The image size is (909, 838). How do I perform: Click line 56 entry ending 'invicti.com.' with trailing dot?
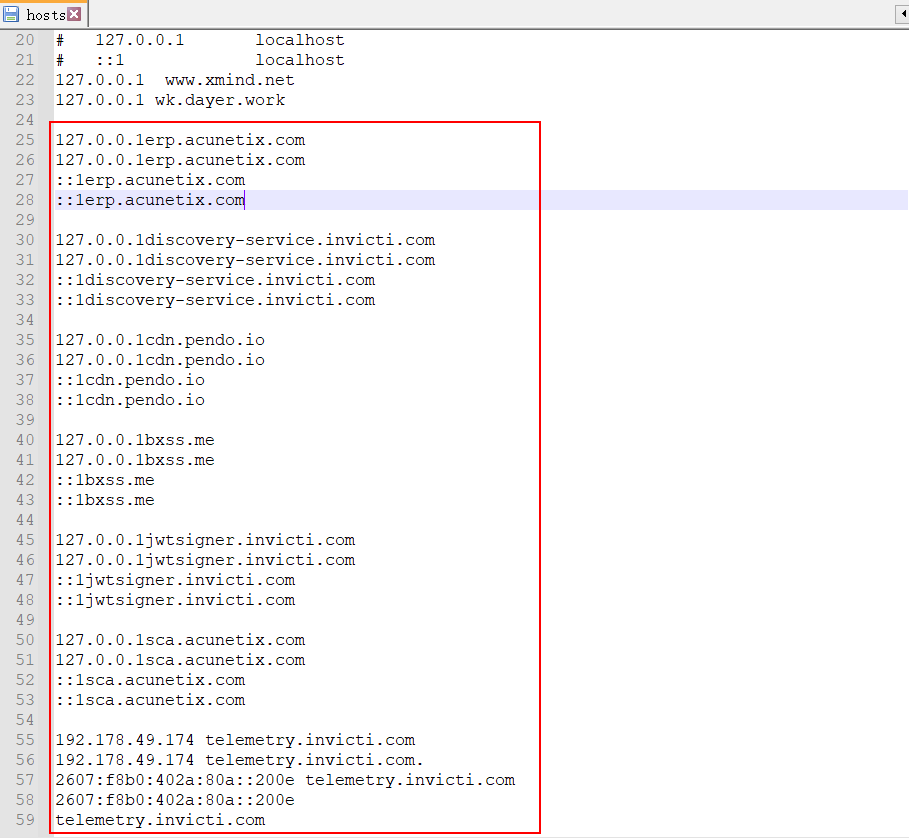point(240,760)
